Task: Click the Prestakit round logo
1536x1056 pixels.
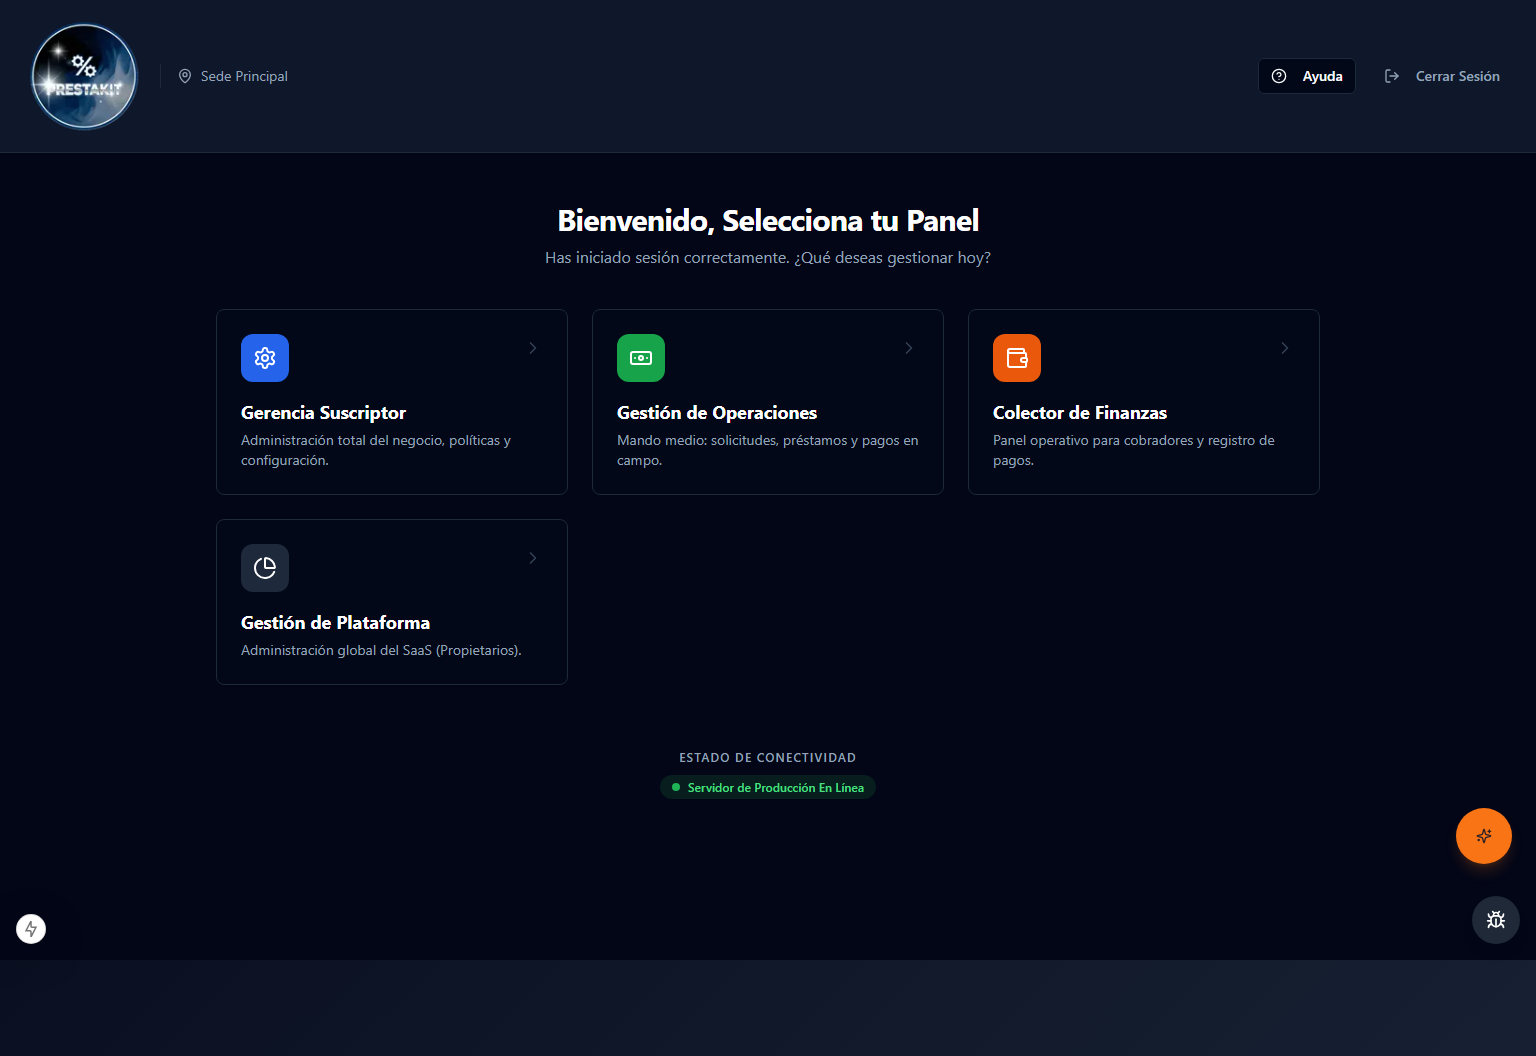Action: (84, 76)
